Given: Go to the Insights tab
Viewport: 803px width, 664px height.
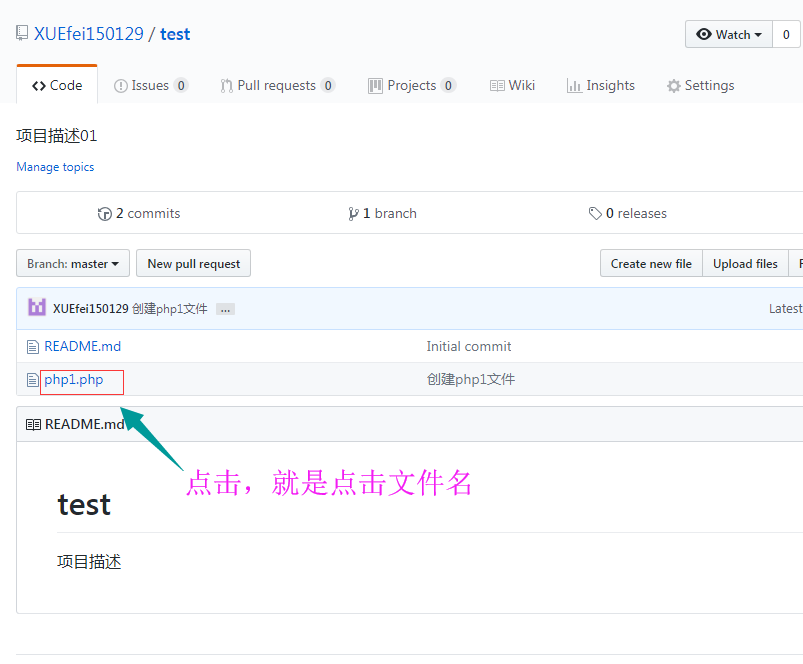Looking at the screenshot, I should tap(601, 85).
